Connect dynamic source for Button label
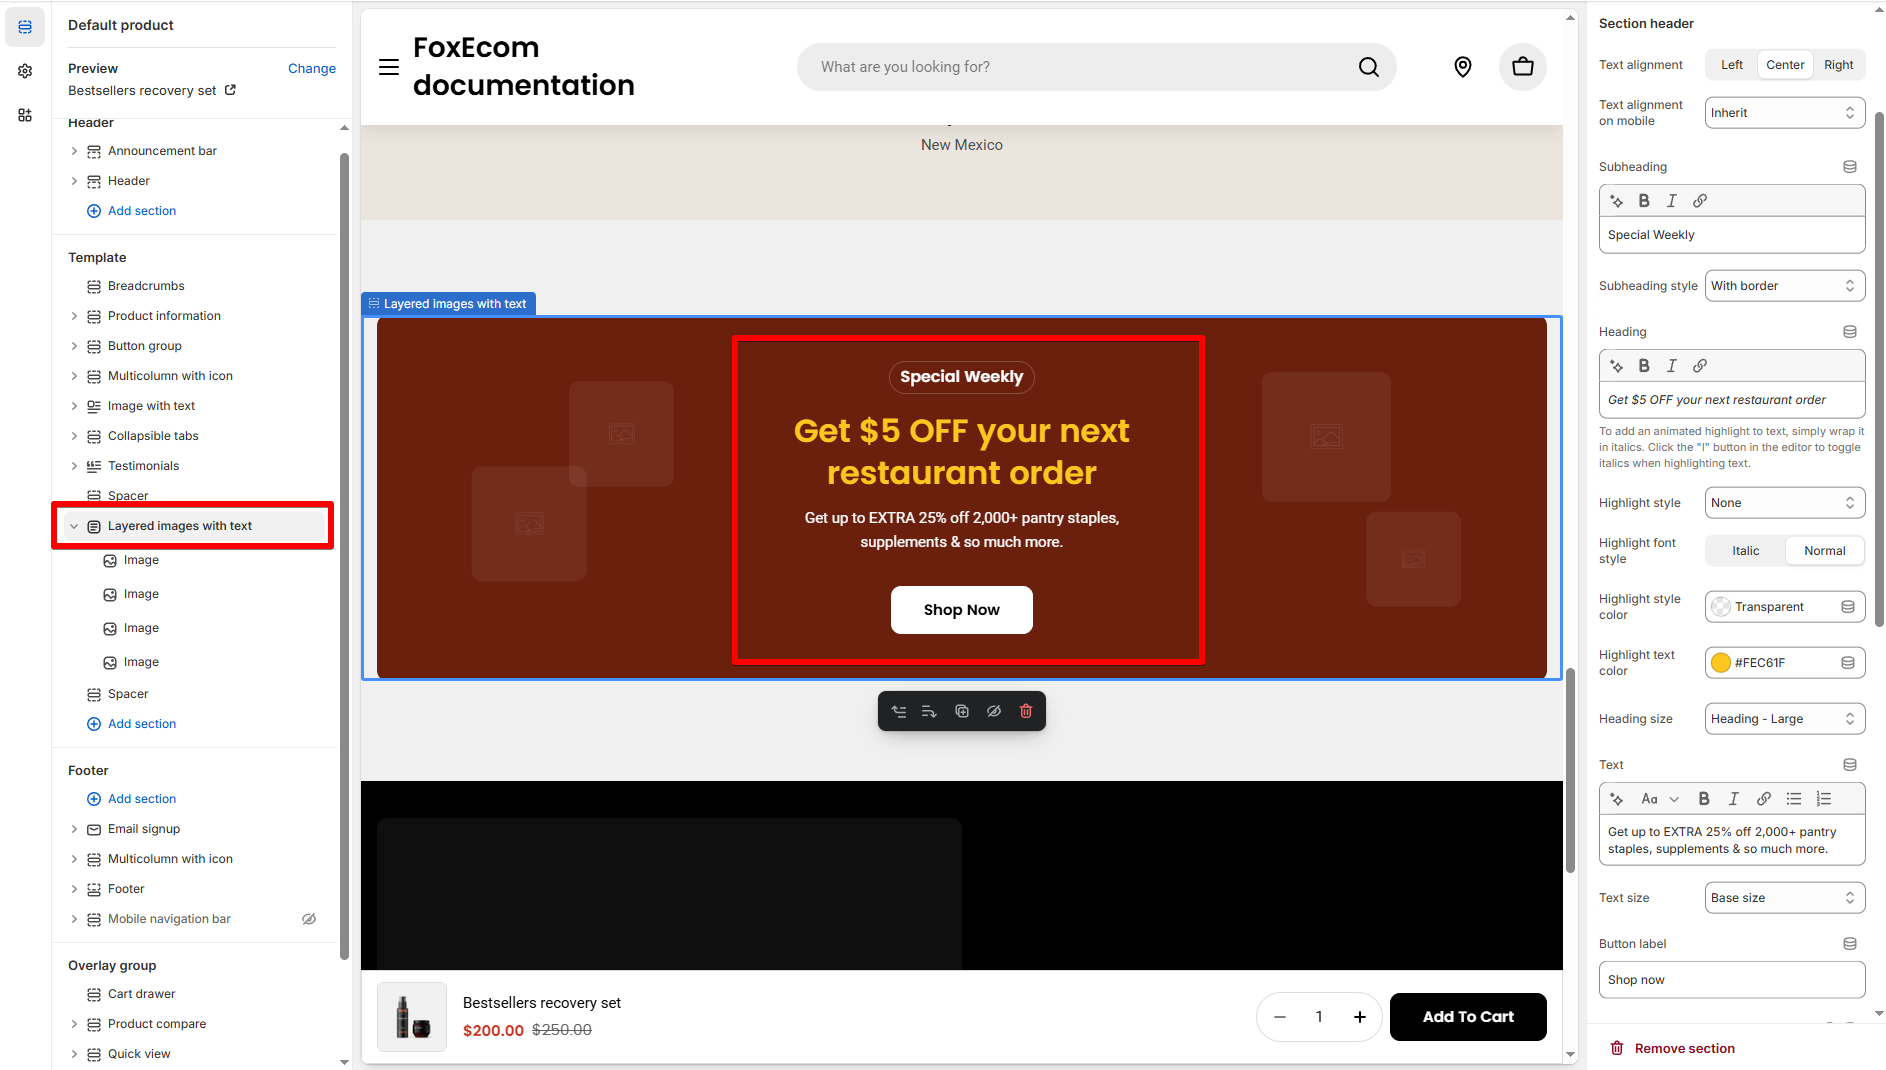Viewport: 1886px width, 1070px height. click(1850, 944)
